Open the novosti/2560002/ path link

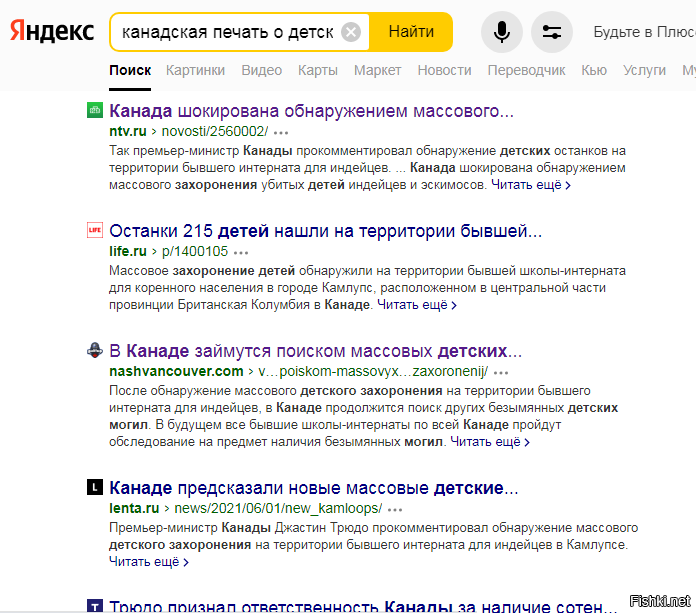[x=215, y=131]
